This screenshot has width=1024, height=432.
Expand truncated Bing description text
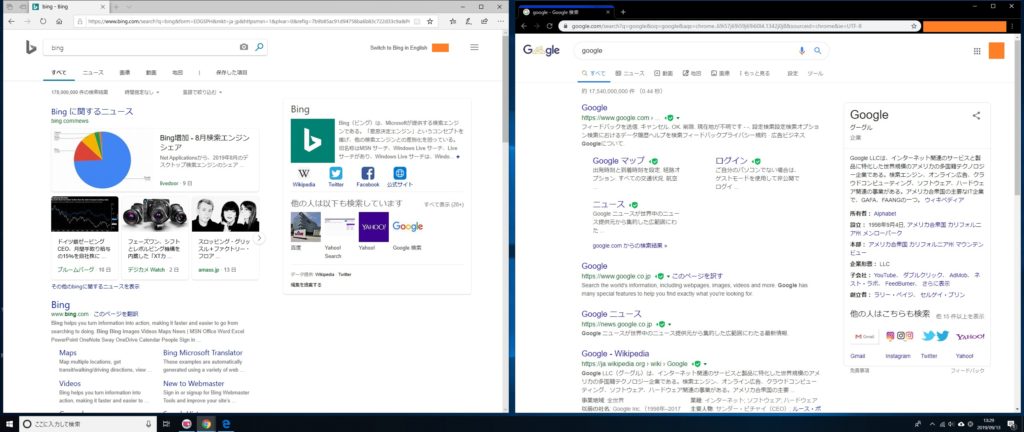[x=458, y=157]
